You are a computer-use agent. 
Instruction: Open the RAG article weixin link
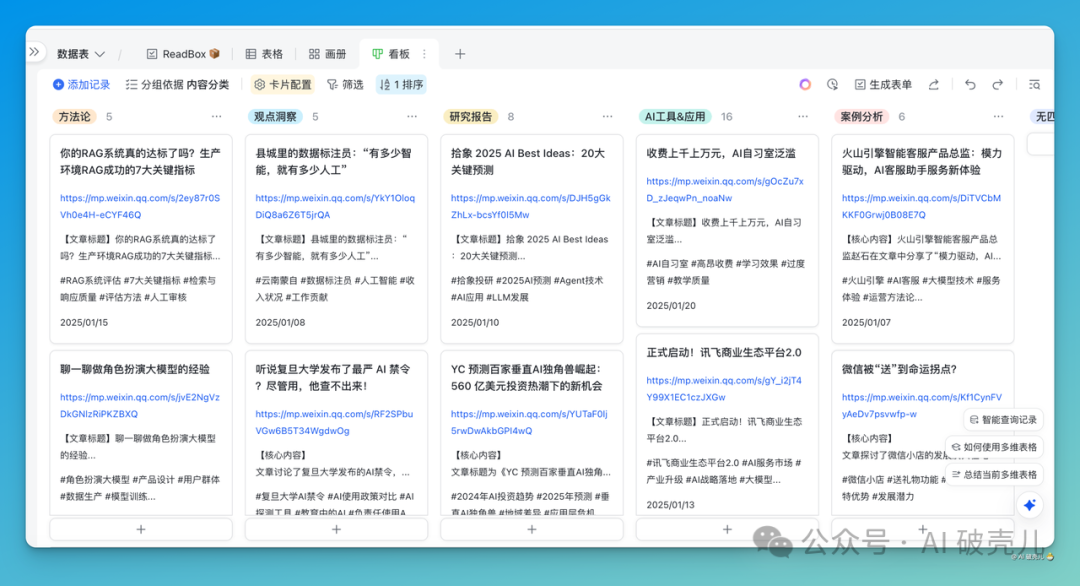pyautogui.click(x=139, y=206)
